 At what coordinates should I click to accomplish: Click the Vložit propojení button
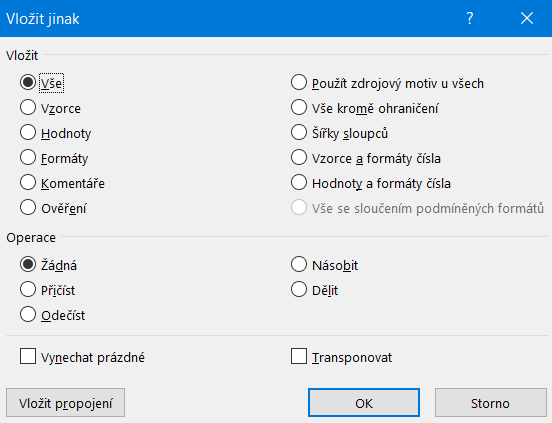tap(65, 403)
